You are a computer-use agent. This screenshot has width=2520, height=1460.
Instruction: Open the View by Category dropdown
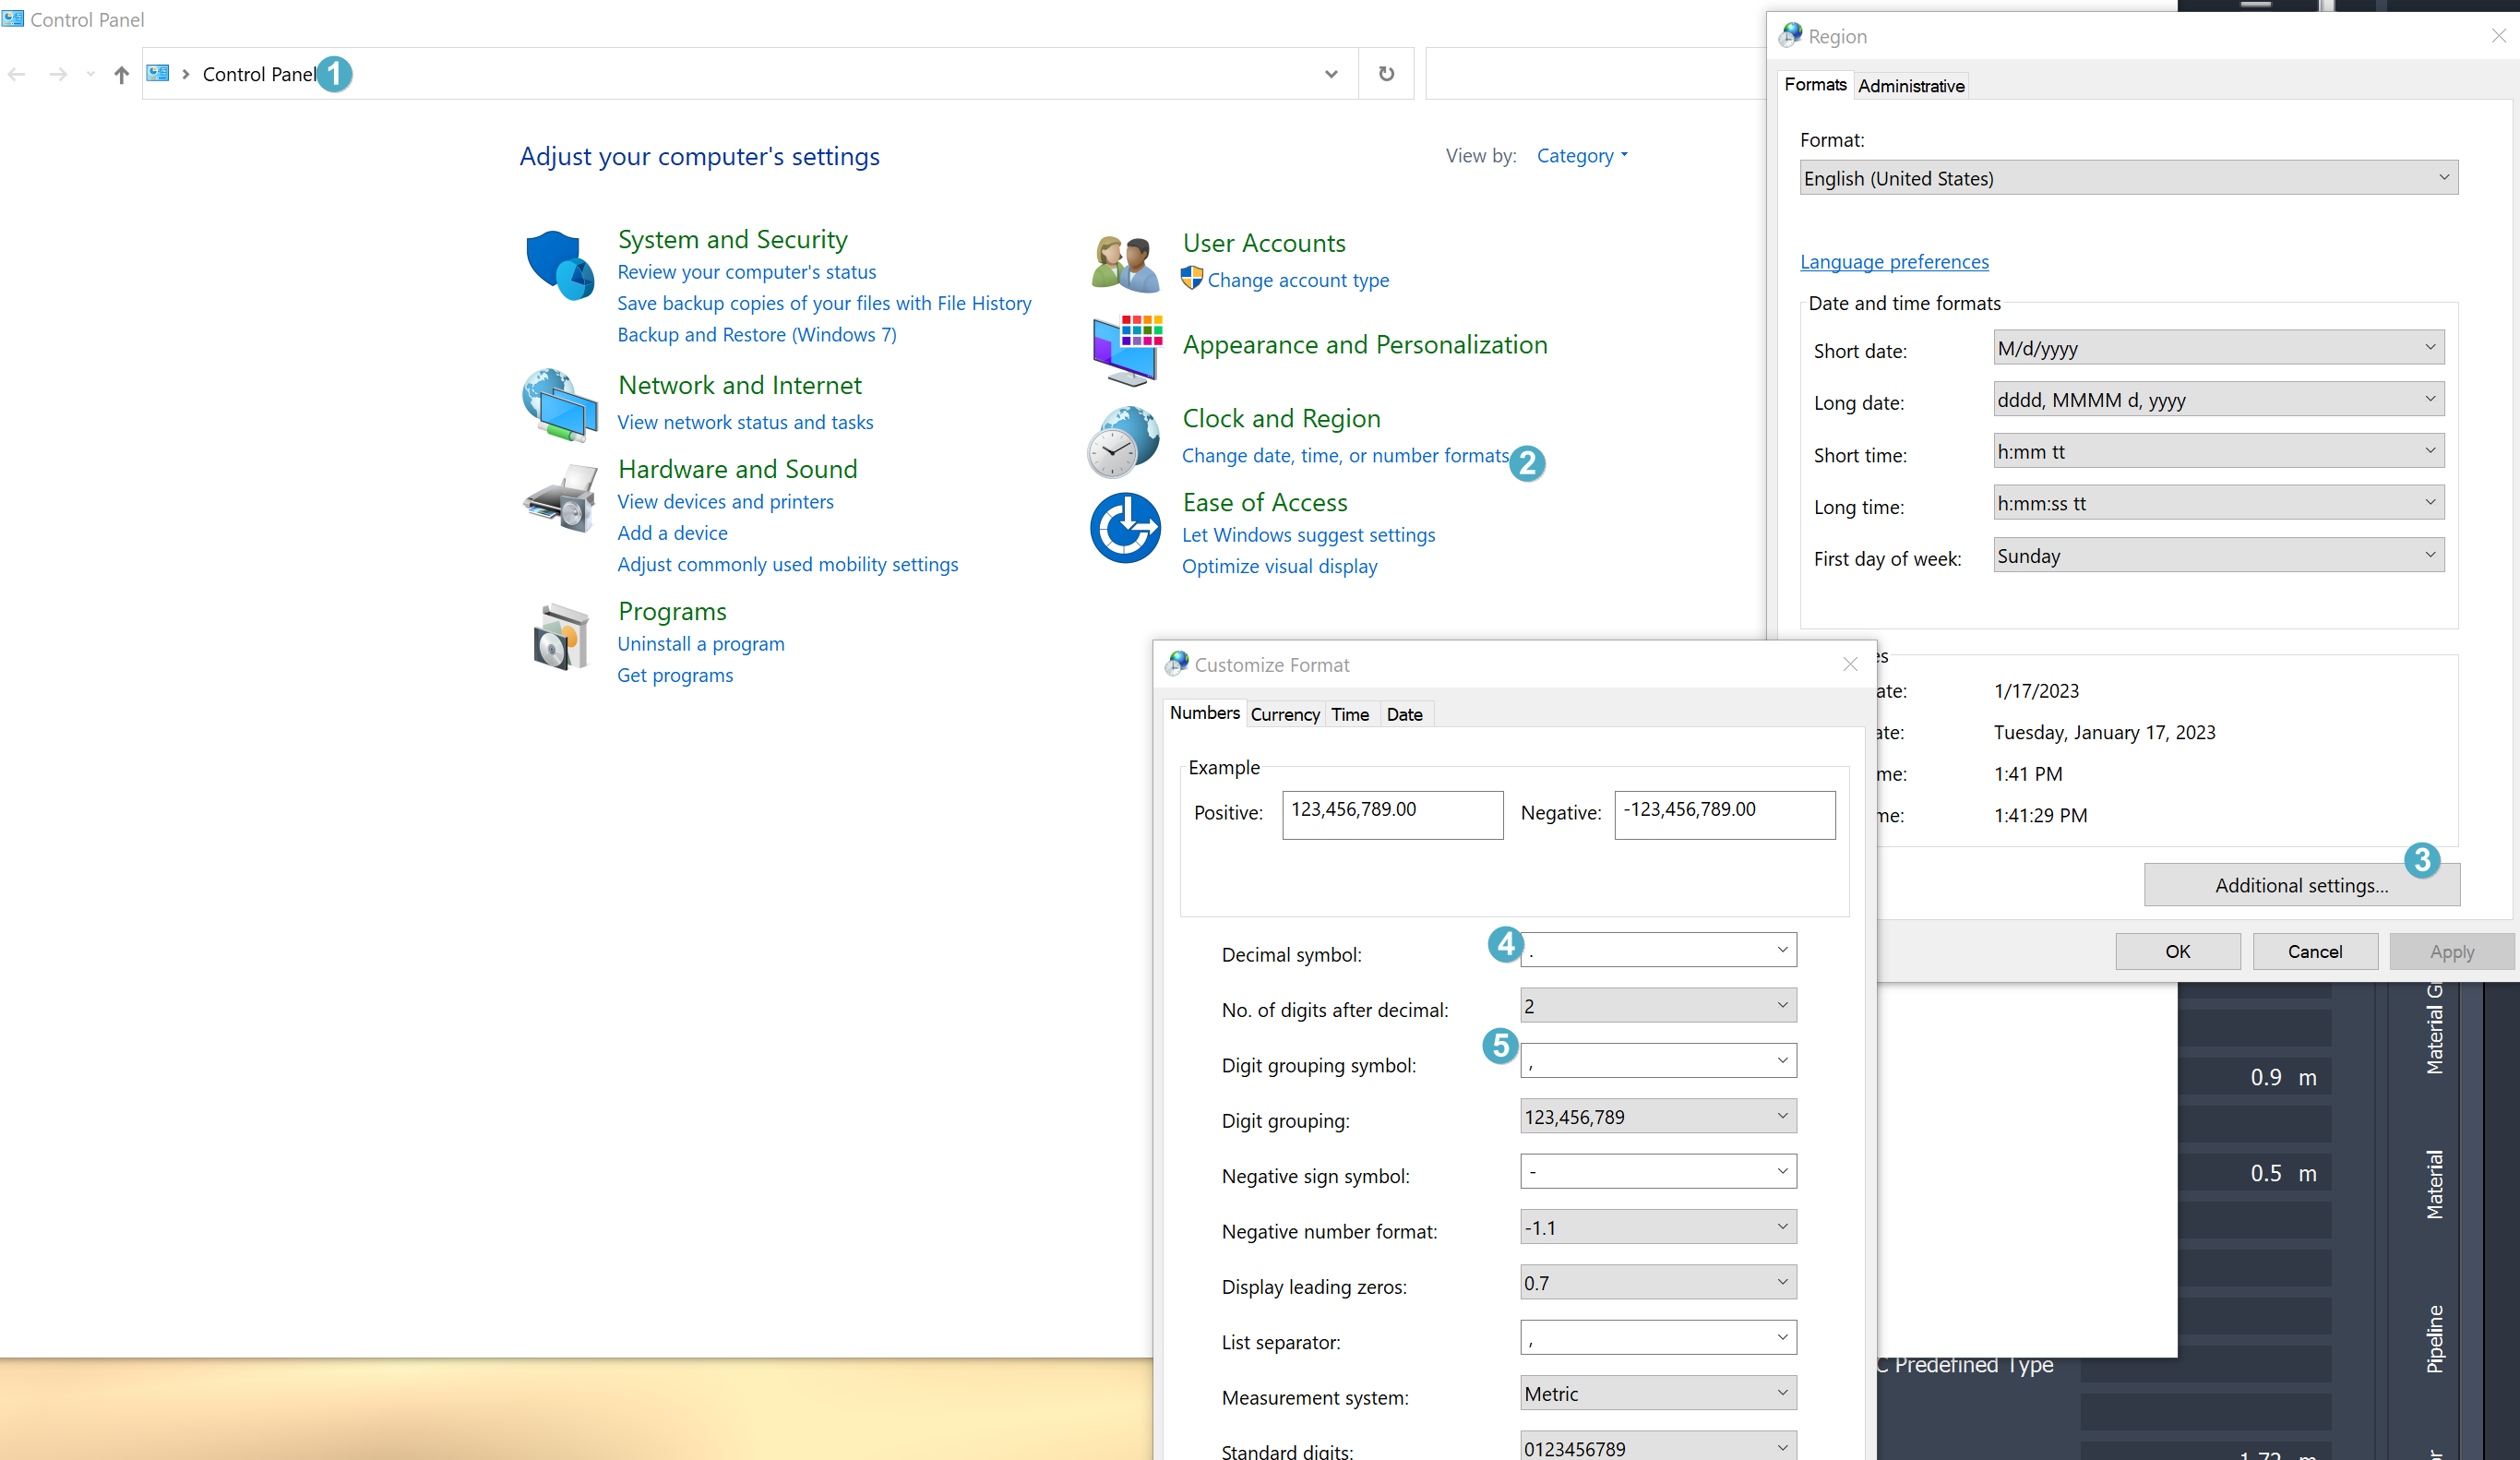coord(1582,156)
